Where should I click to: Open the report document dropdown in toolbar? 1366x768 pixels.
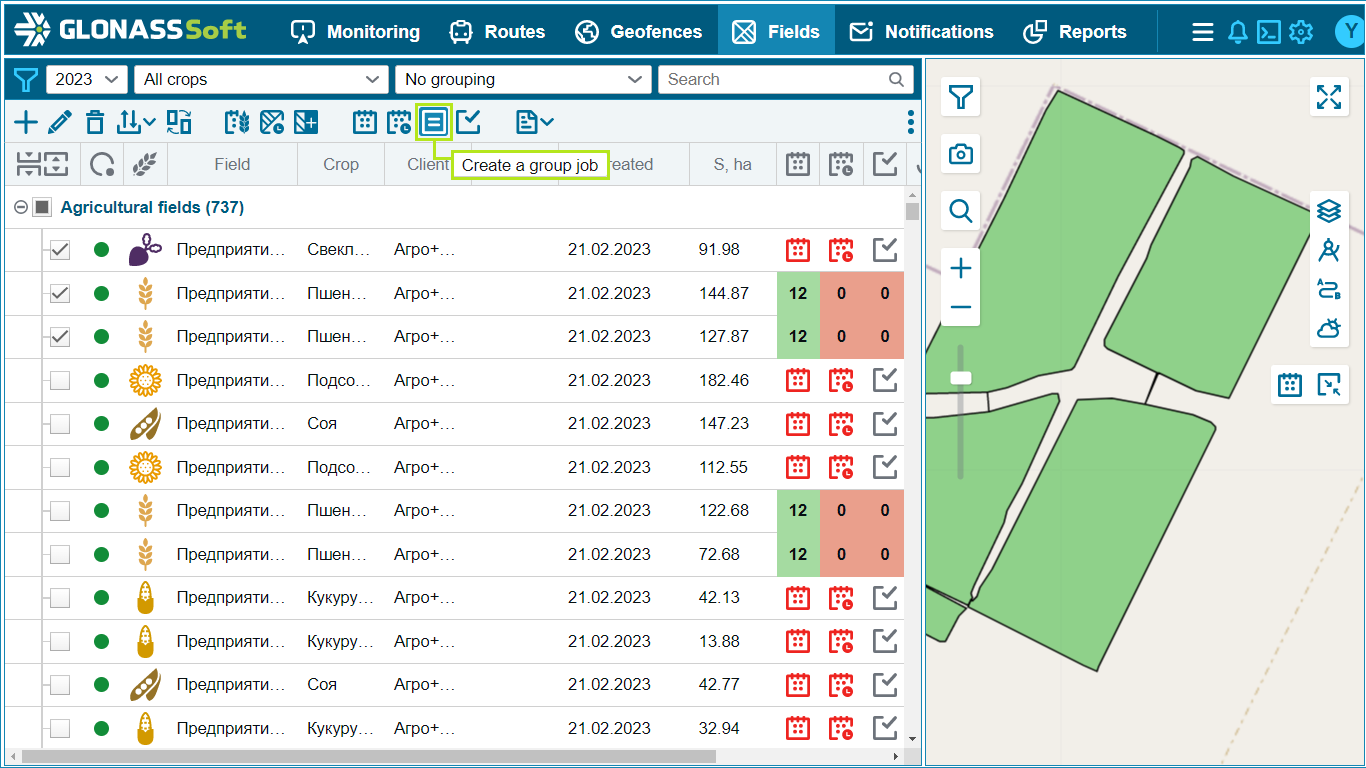pyautogui.click(x=535, y=122)
